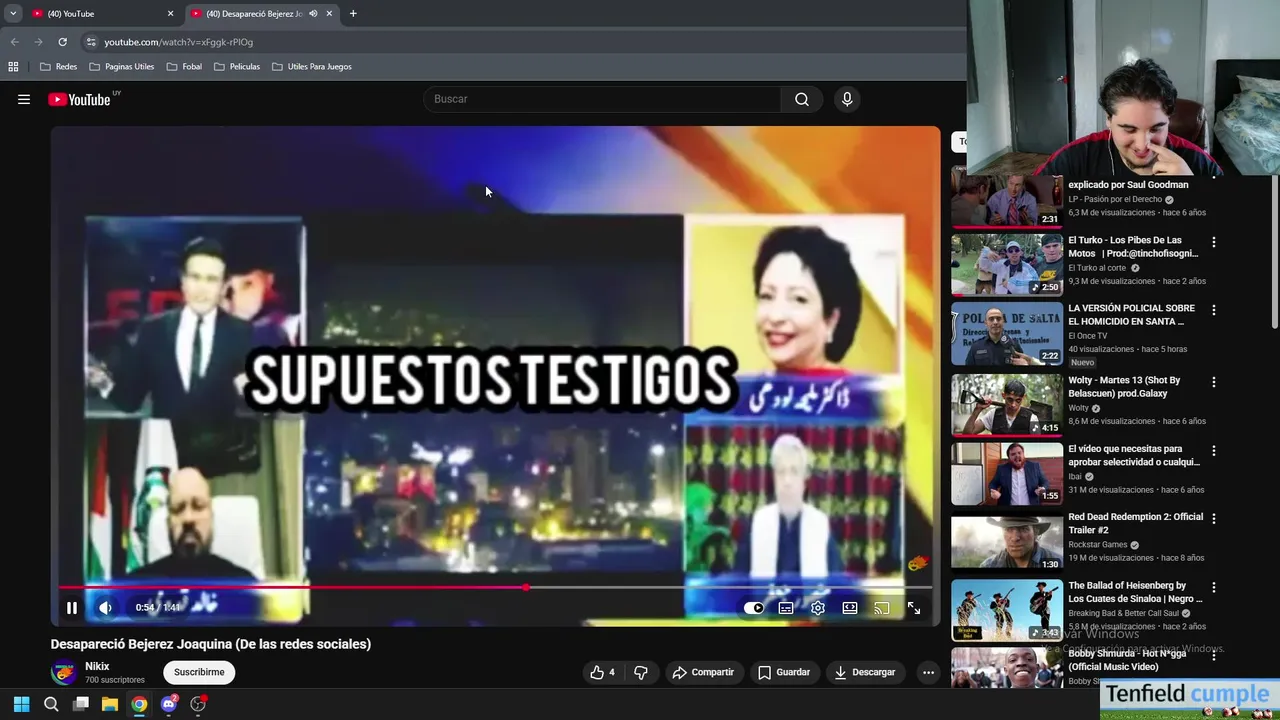Open the Peliculas bookmarks folder
Viewport: 1280px width, 720px height.
237,67
